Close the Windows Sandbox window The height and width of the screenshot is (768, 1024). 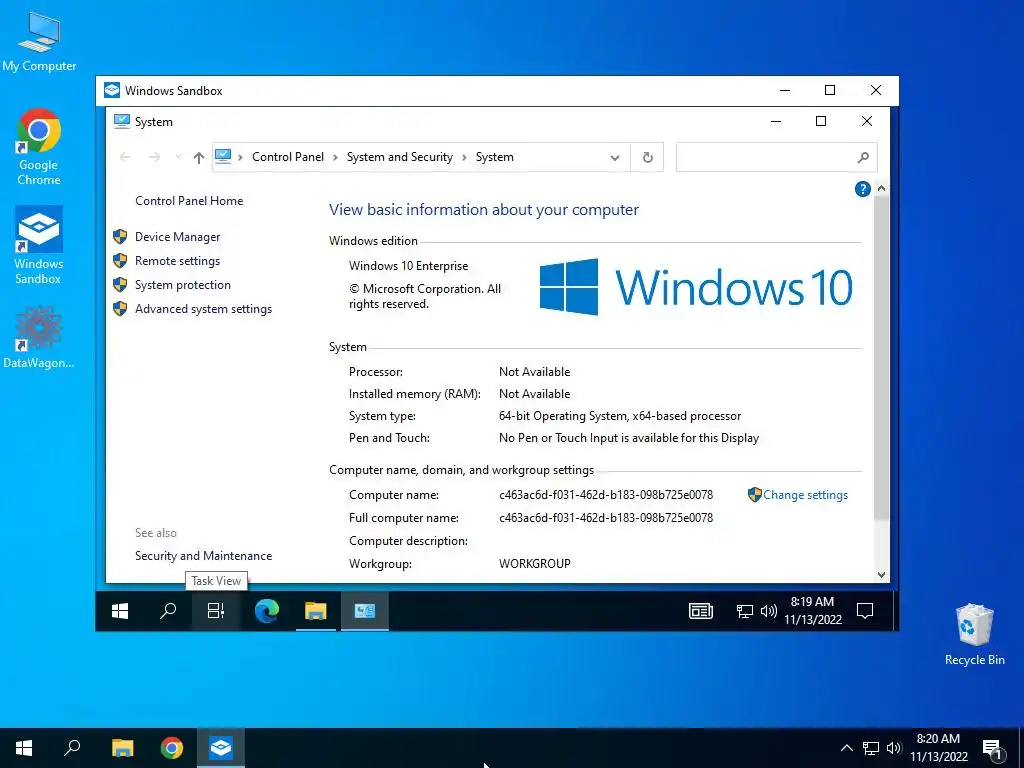876,90
